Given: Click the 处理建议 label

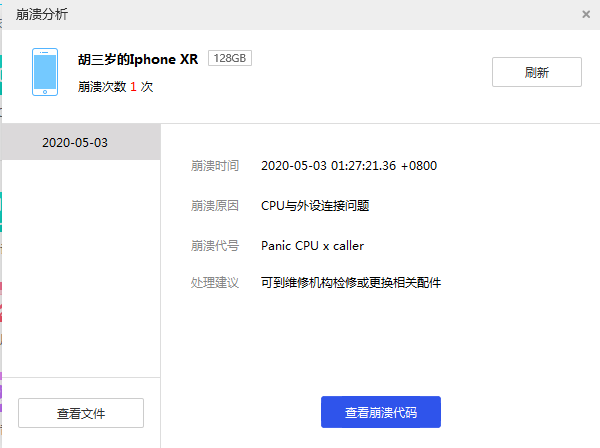Looking at the screenshot, I should point(215,283).
